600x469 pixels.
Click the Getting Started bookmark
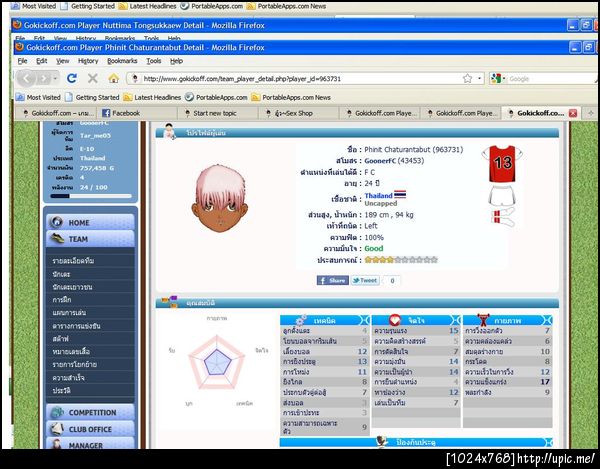92,97
